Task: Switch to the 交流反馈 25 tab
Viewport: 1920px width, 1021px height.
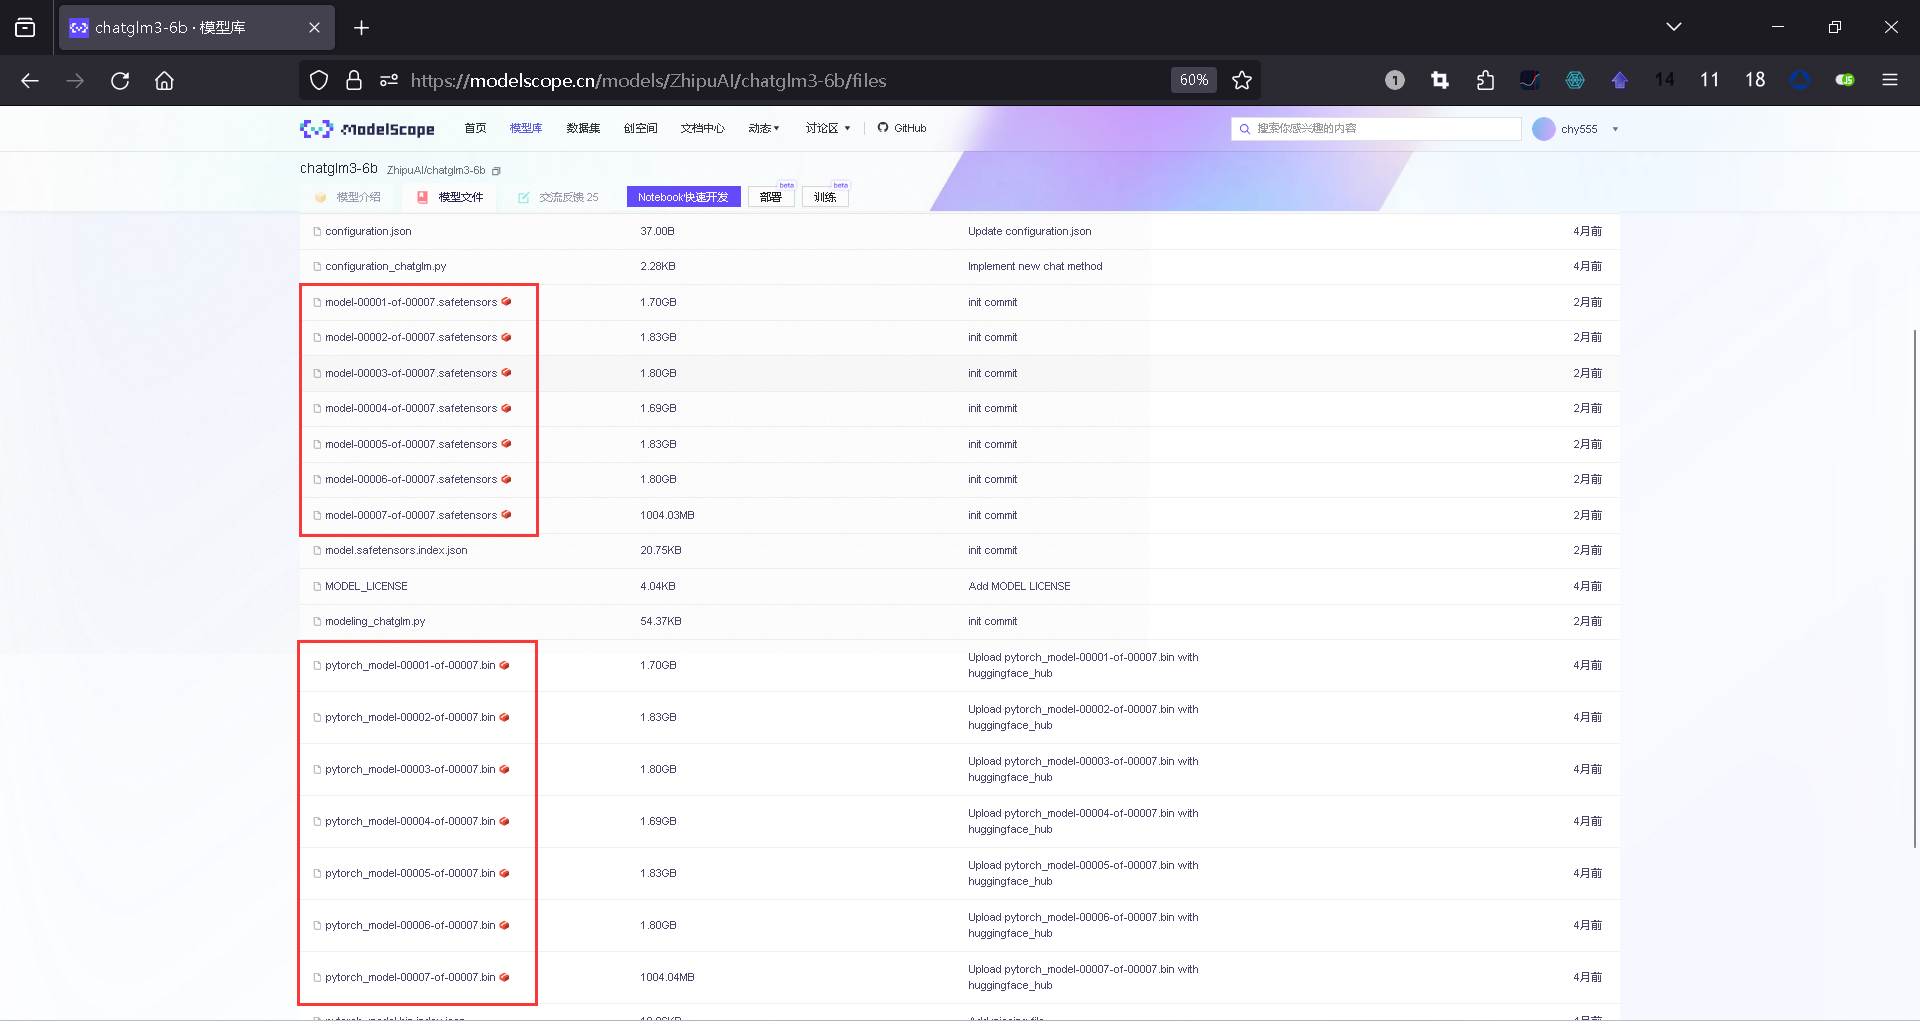Action: click(x=558, y=197)
